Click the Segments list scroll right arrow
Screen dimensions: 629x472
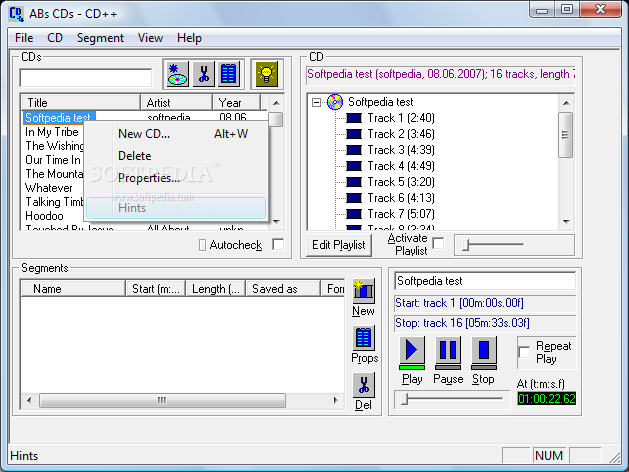click(x=336, y=400)
